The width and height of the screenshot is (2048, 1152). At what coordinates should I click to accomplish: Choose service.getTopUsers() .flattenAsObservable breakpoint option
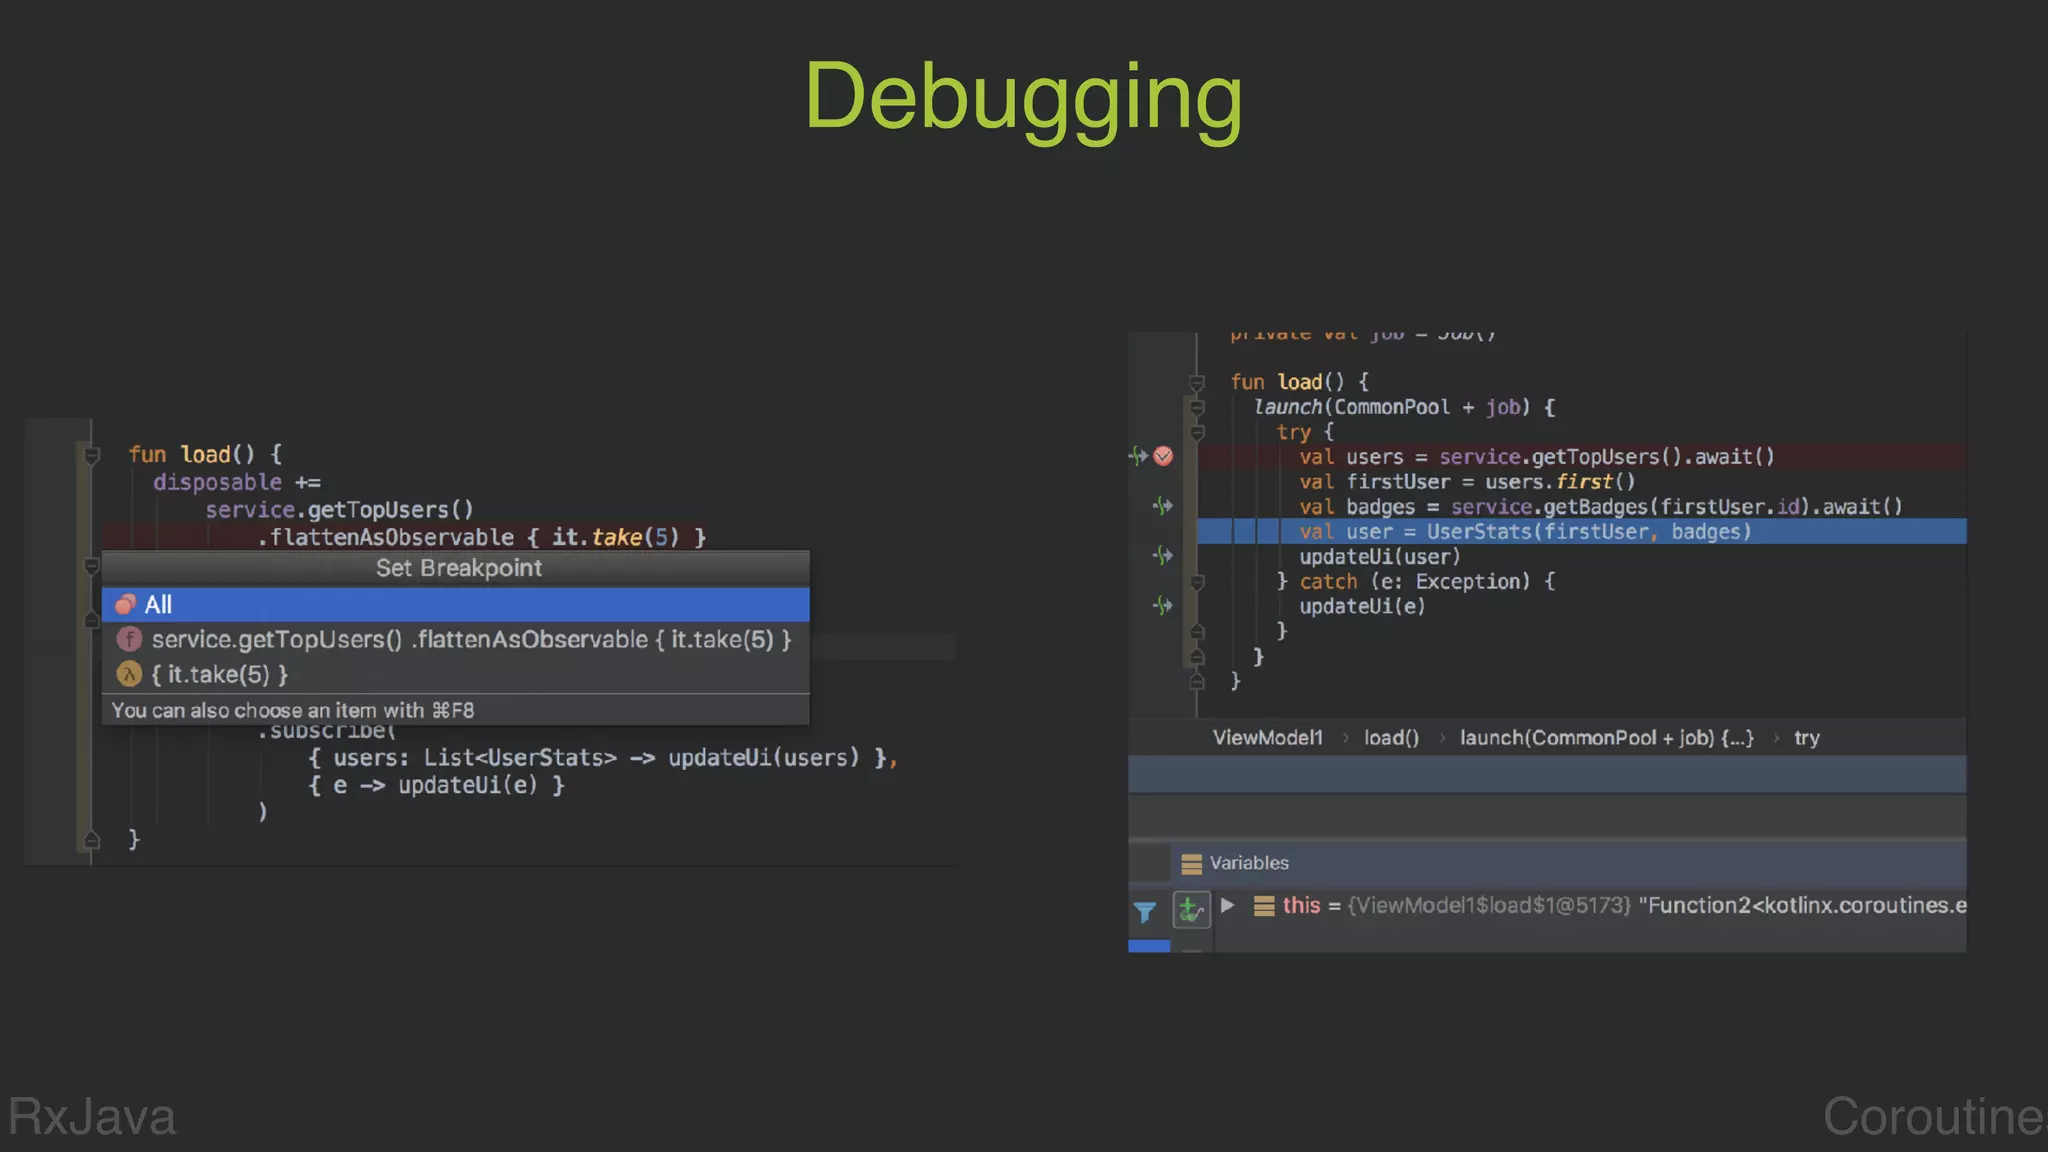pyautogui.click(x=455, y=639)
